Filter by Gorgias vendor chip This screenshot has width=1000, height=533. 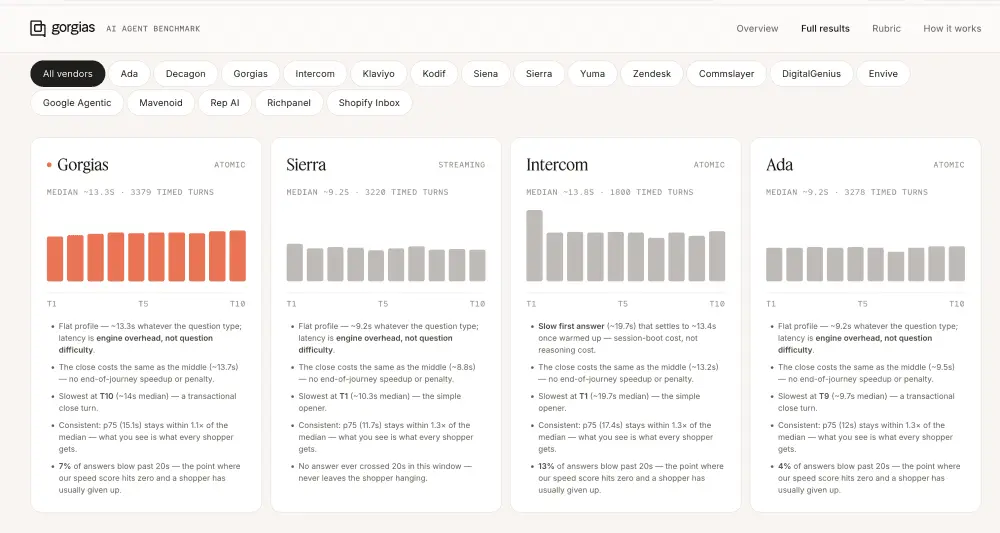tap(251, 74)
